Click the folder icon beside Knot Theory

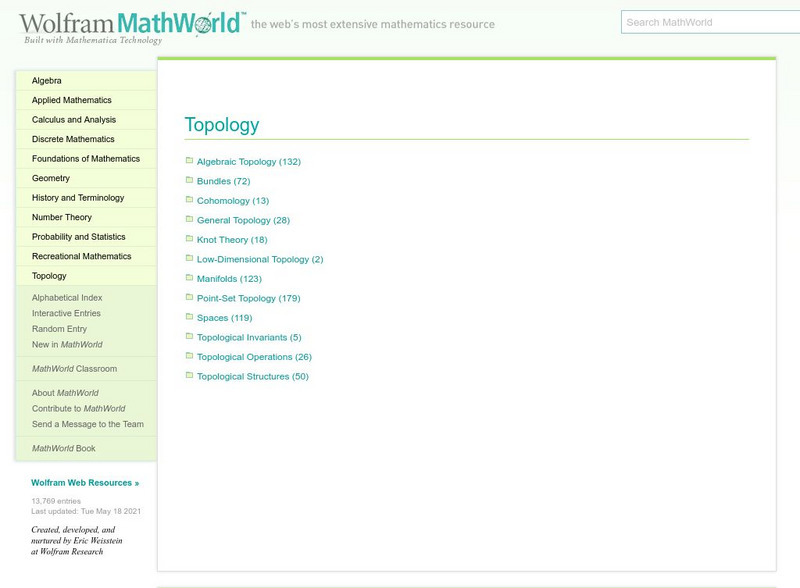click(189, 238)
